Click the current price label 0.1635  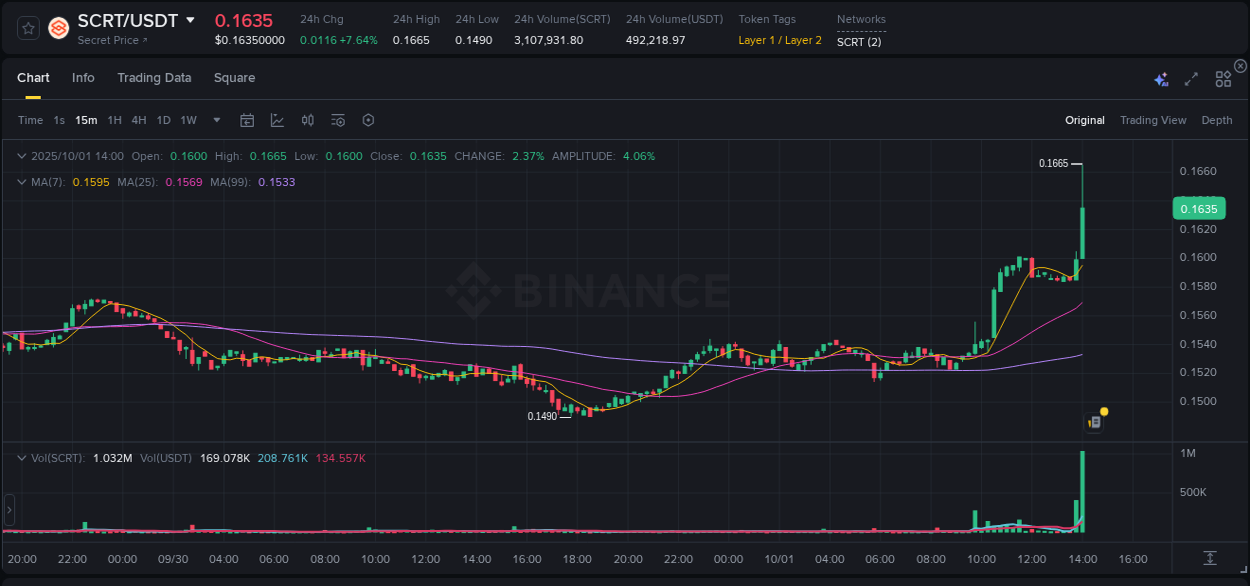[x=1199, y=208]
